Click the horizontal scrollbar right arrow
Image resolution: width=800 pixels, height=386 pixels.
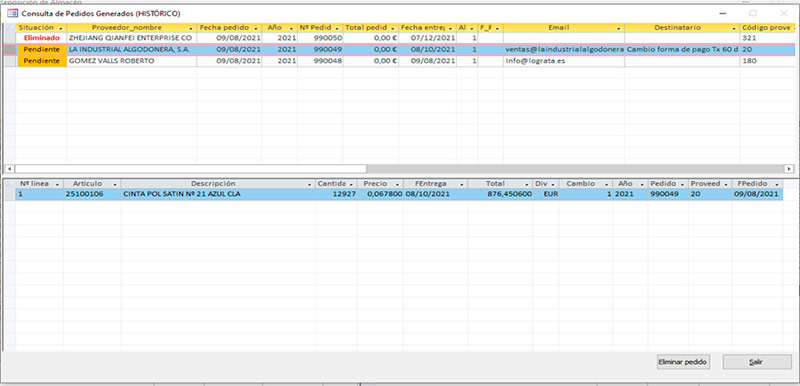click(x=789, y=168)
